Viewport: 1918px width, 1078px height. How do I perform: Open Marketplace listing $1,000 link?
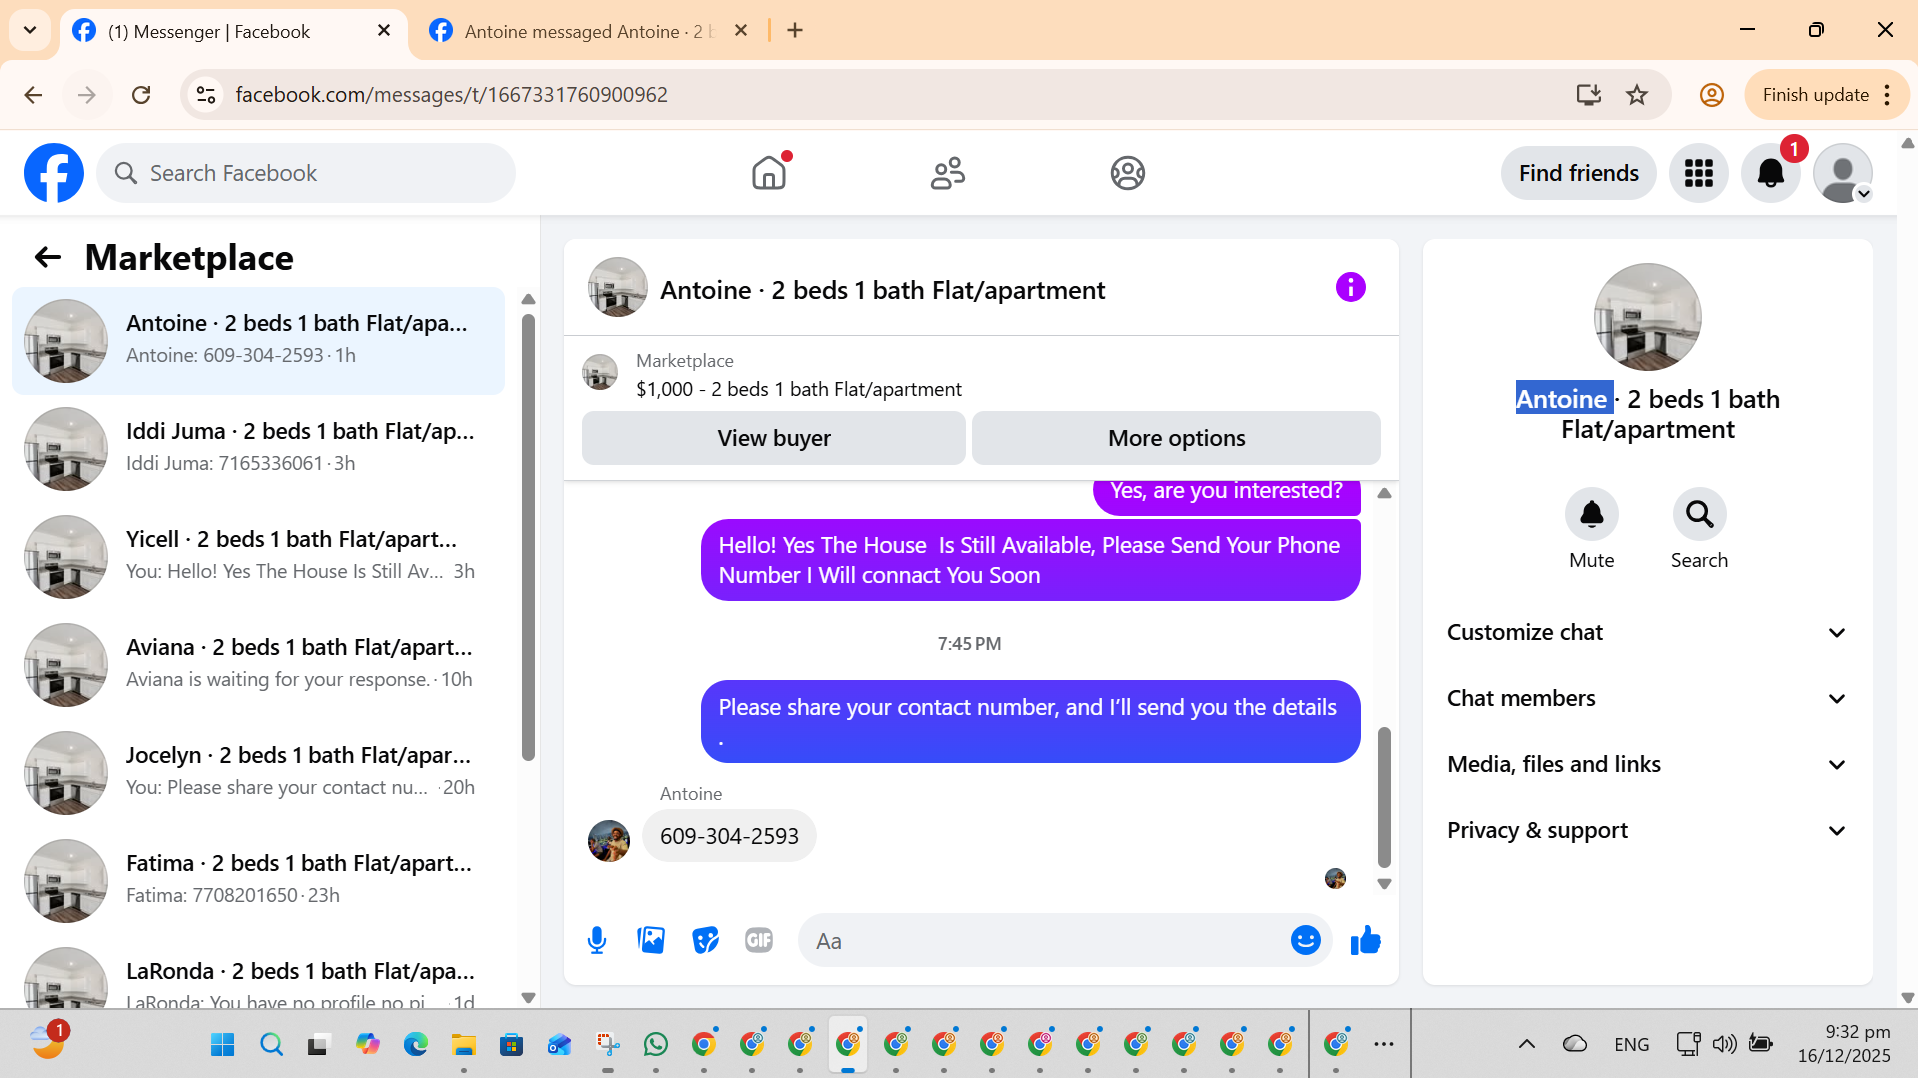(799, 389)
